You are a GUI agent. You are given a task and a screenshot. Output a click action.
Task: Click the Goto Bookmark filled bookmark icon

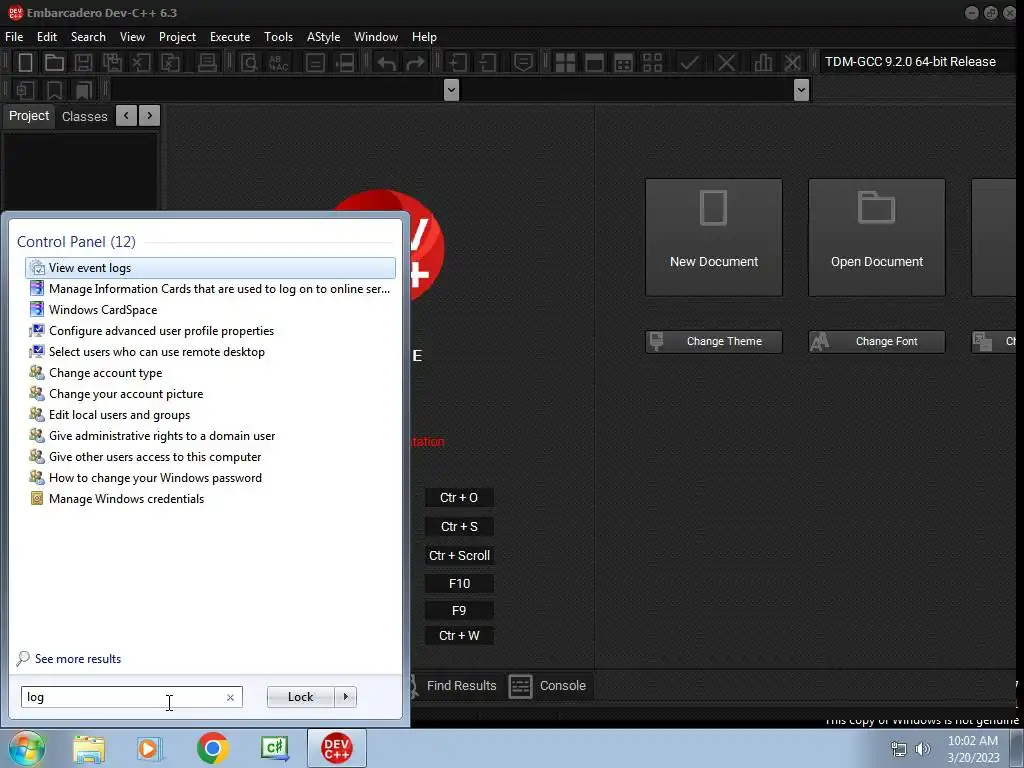point(84,89)
